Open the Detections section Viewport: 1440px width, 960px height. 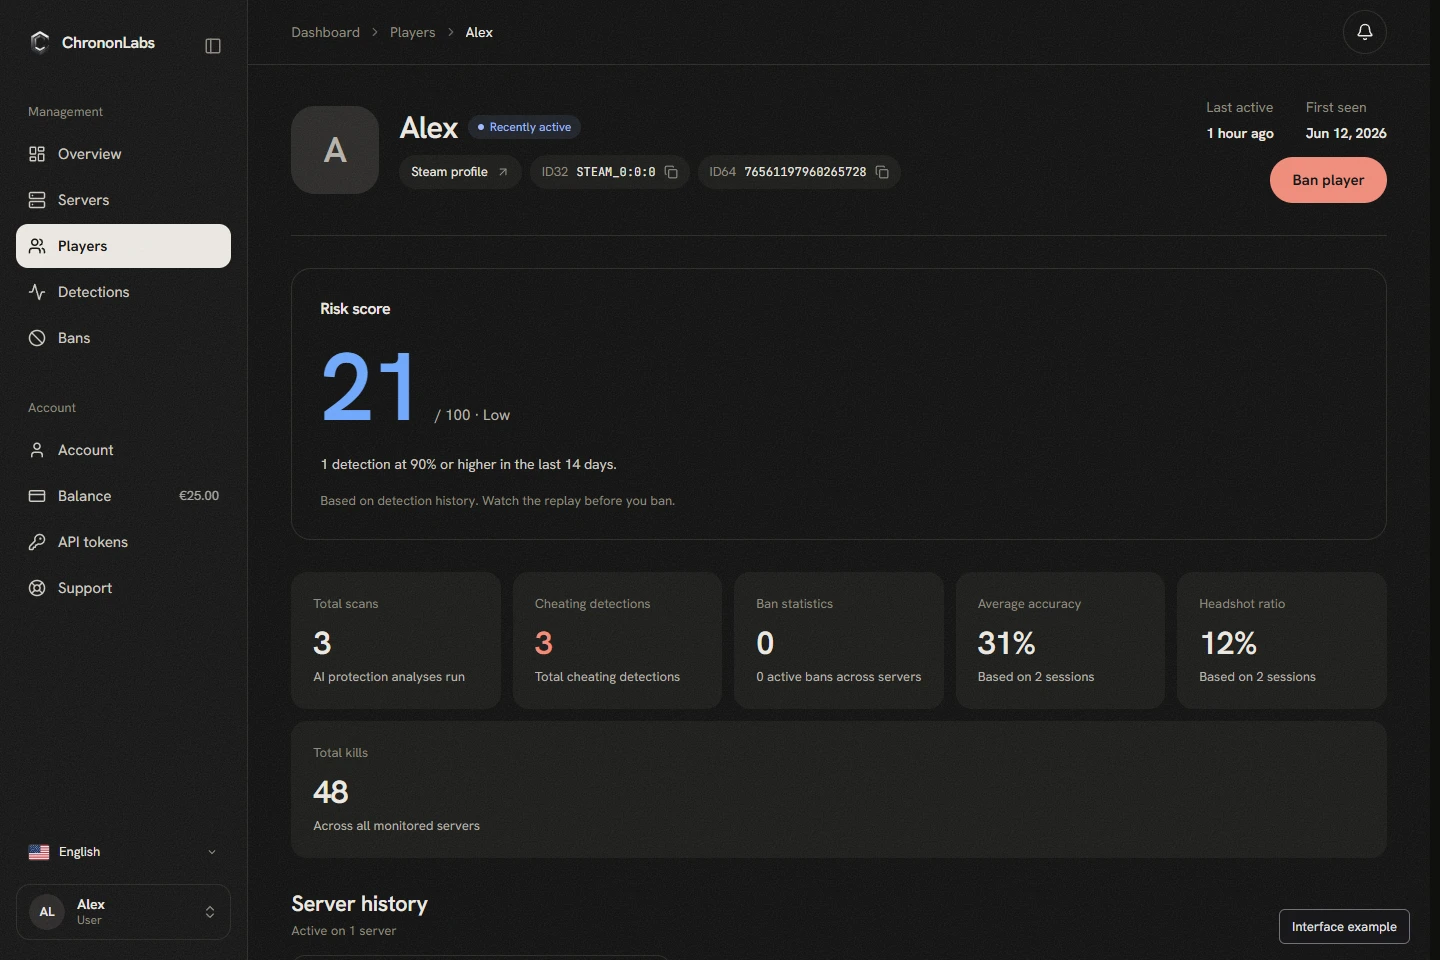pos(123,292)
